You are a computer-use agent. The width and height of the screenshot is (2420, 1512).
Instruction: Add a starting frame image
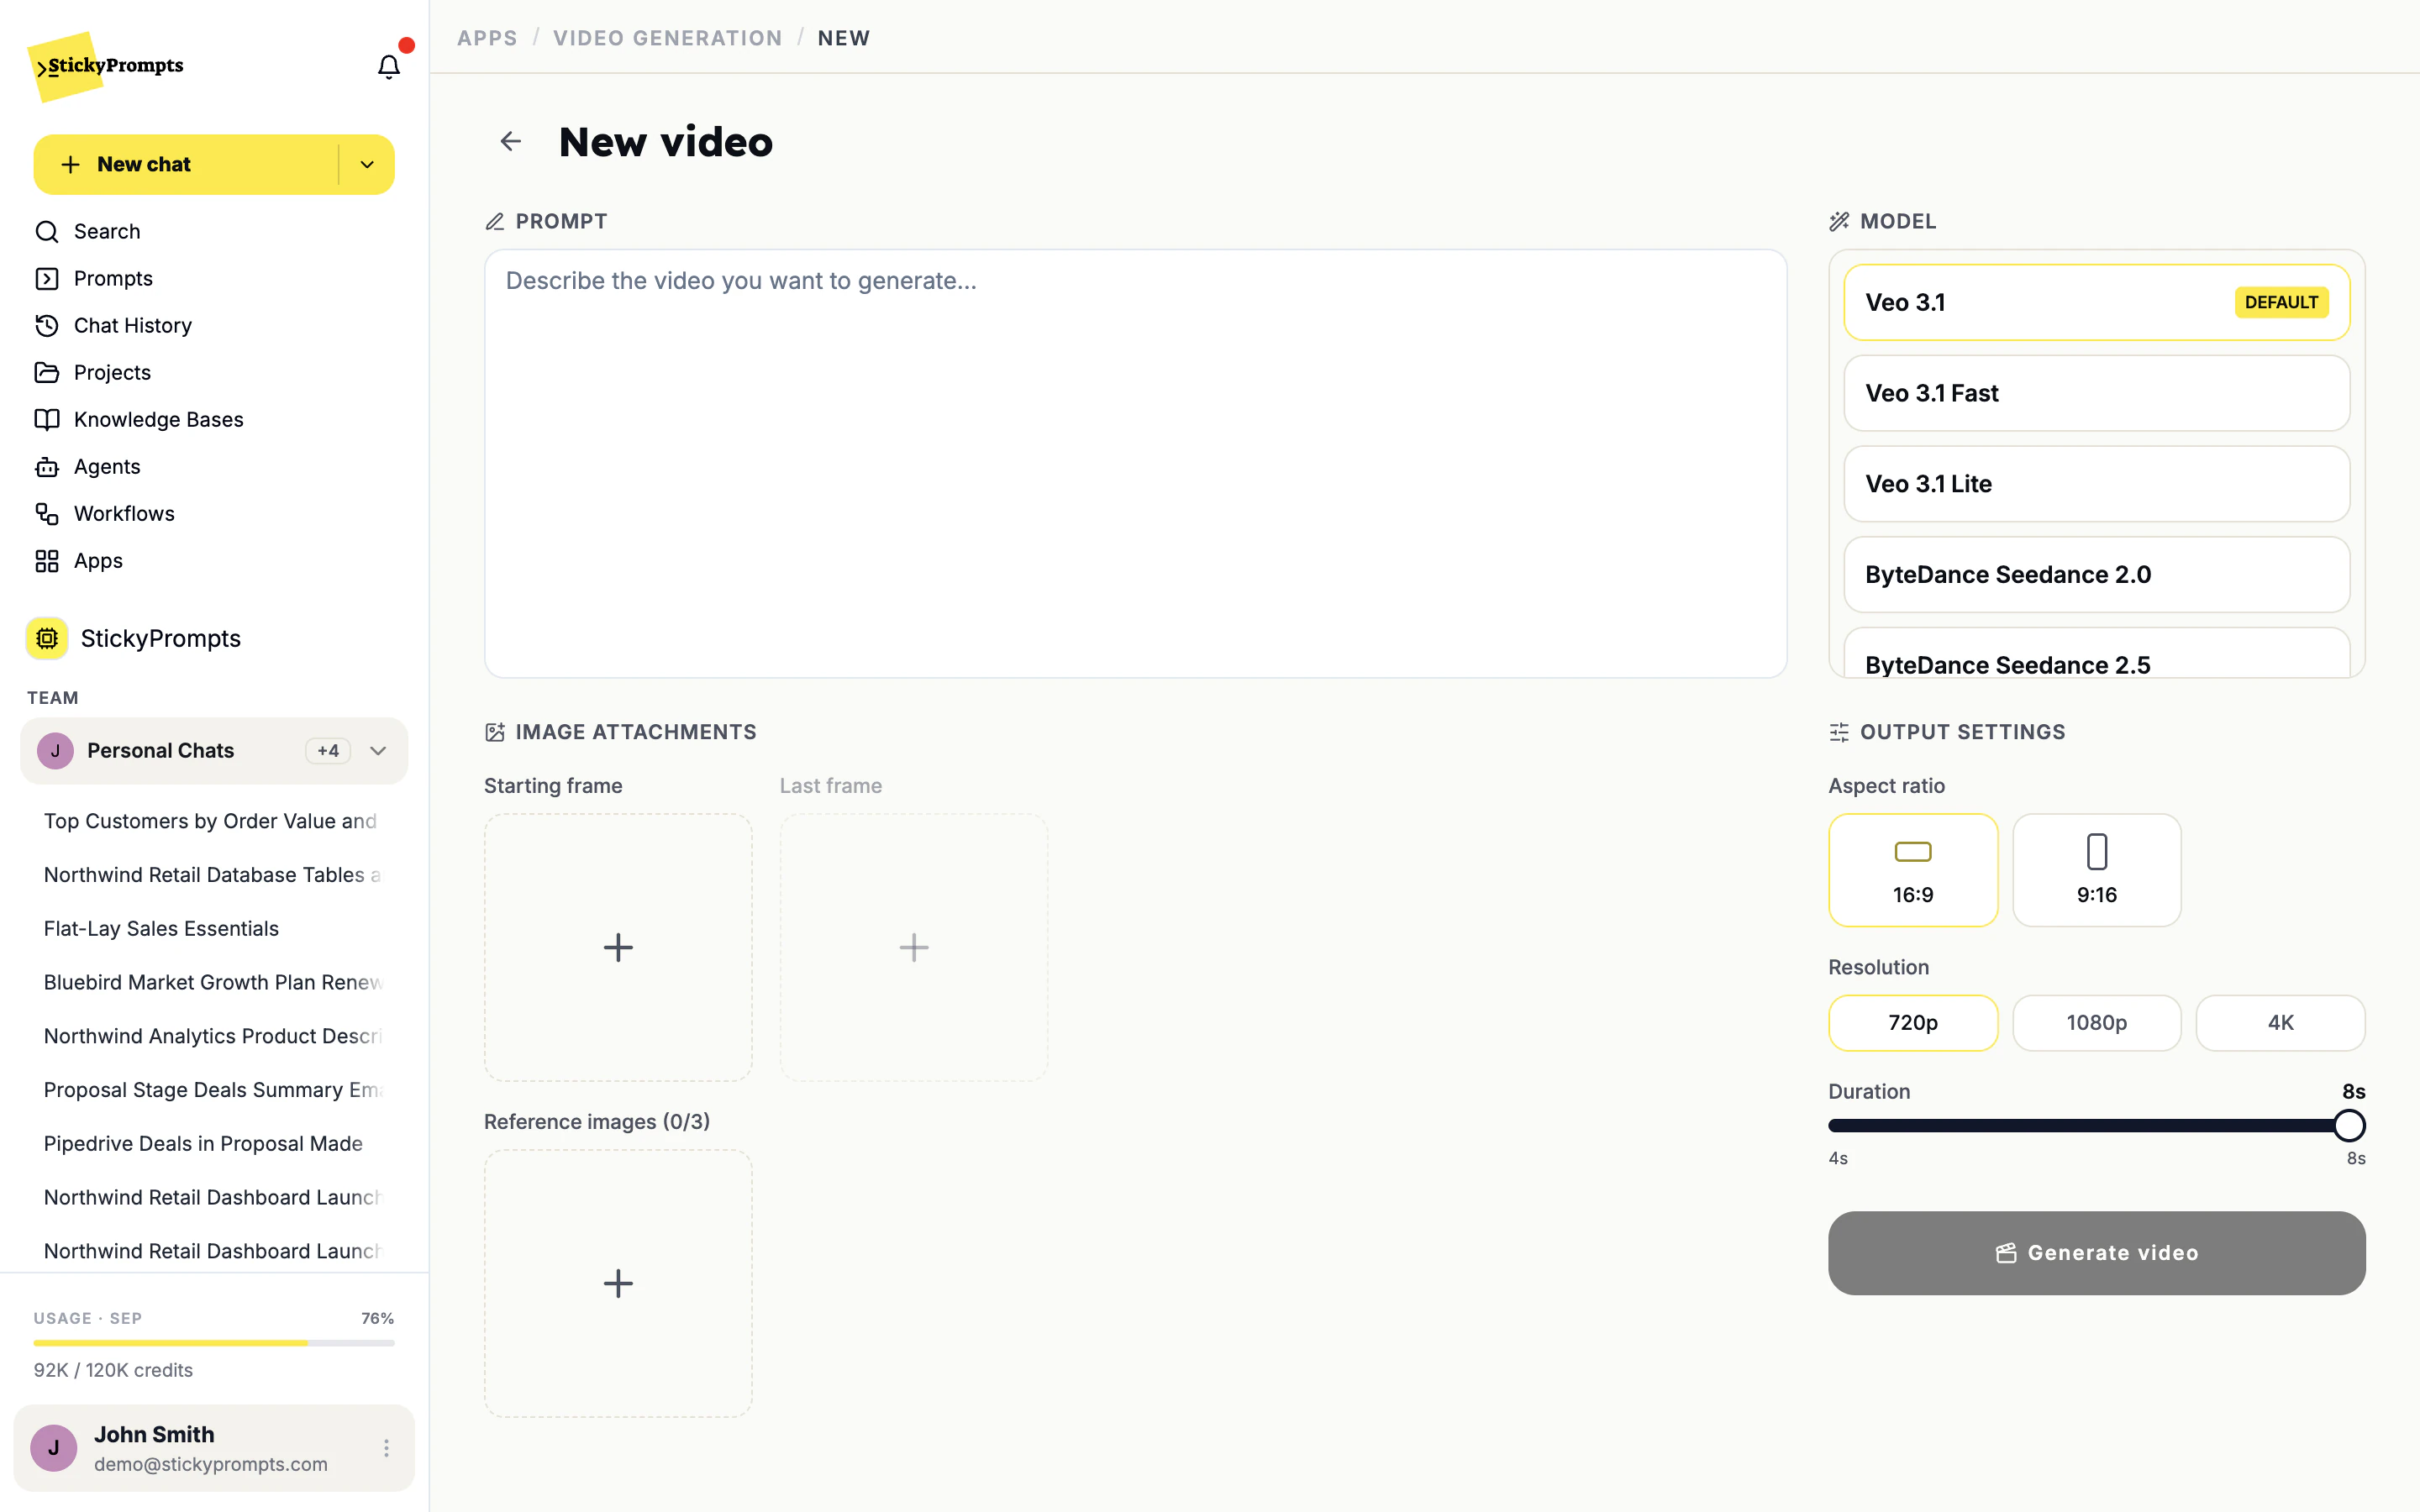(x=618, y=947)
